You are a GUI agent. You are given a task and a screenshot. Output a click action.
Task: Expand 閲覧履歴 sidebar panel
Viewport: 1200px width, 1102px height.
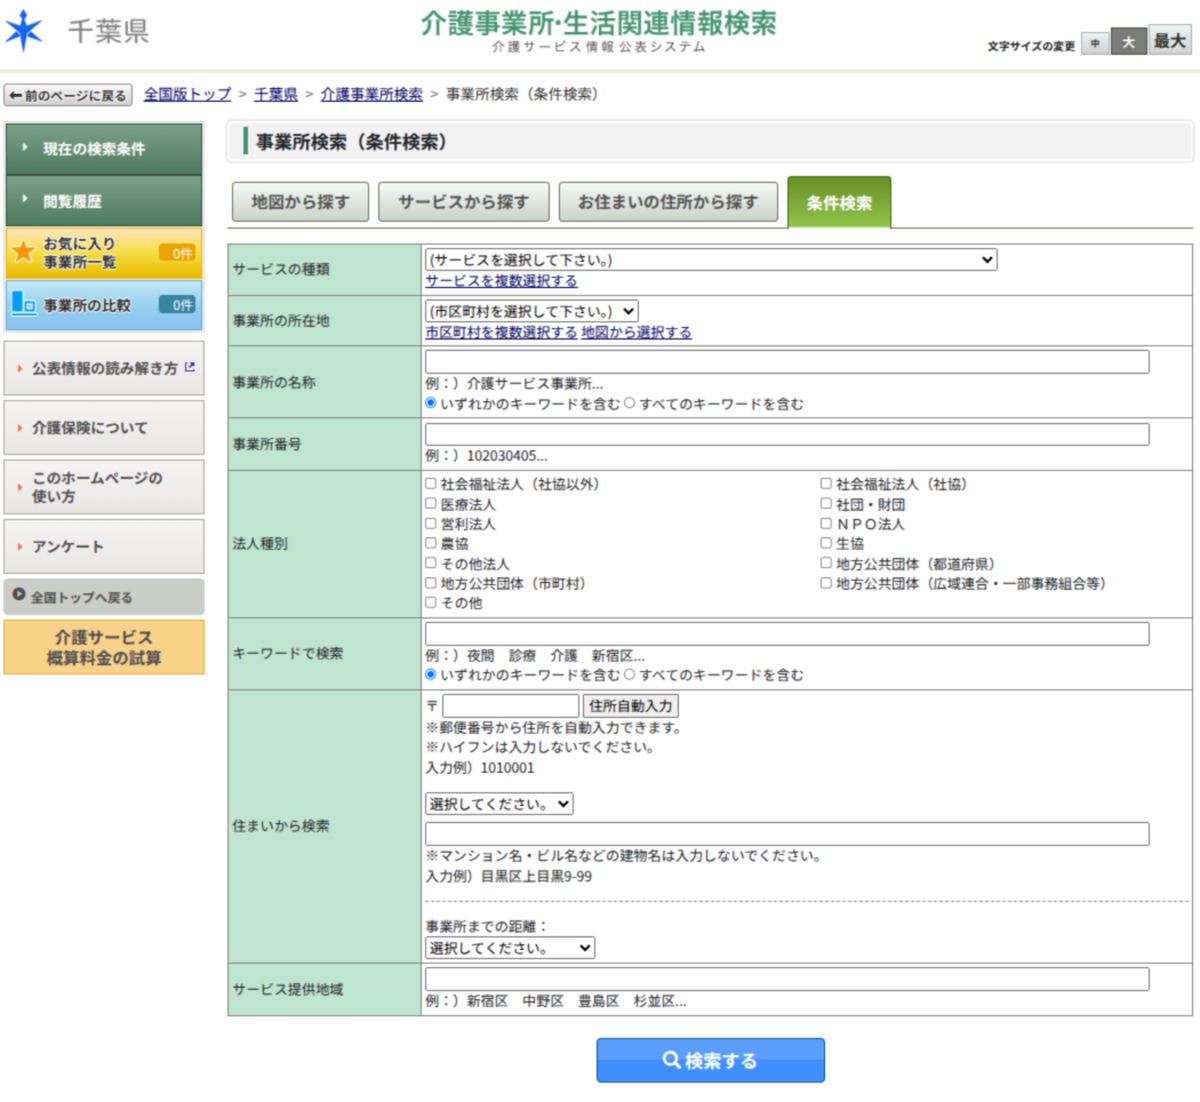pyautogui.click(x=104, y=201)
